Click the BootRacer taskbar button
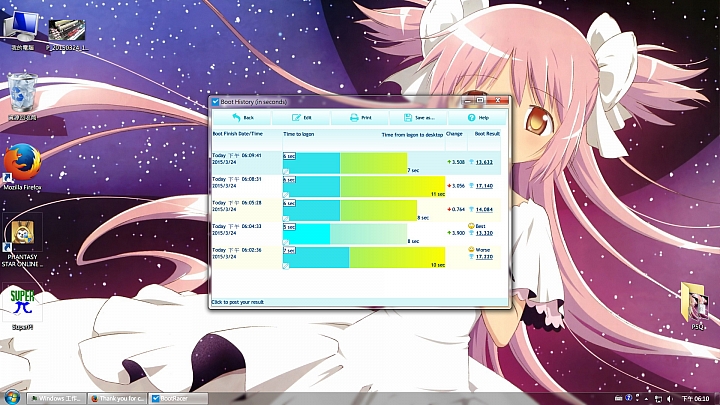The height and width of the screenshot is (405, 720). [x=179, y=399]
